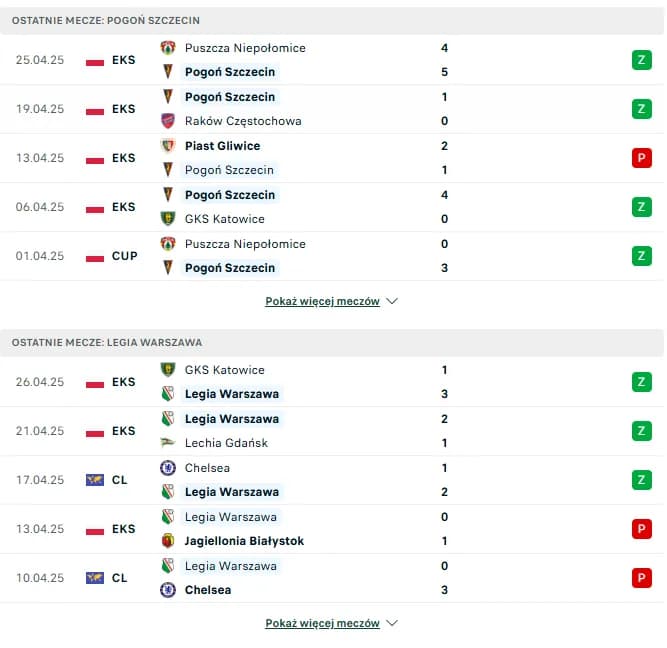Click the Chelsea crest in the 17.04.25 match
667x648 pixels.
(168, 468)
